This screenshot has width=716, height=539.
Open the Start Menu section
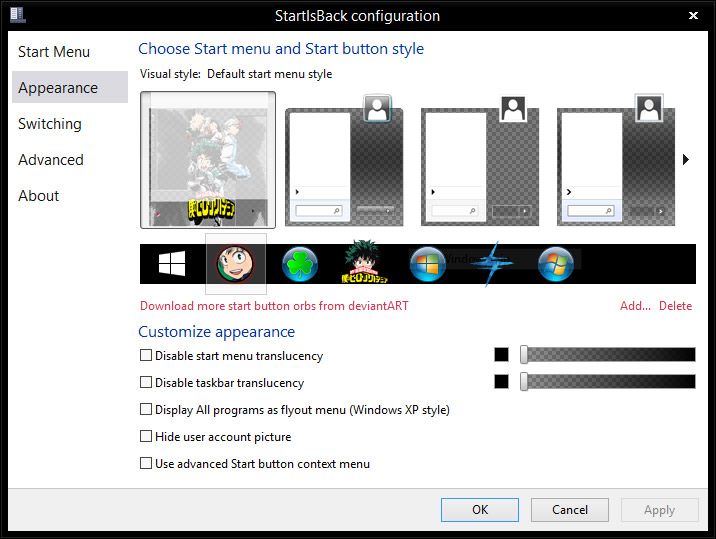(70, 52)
